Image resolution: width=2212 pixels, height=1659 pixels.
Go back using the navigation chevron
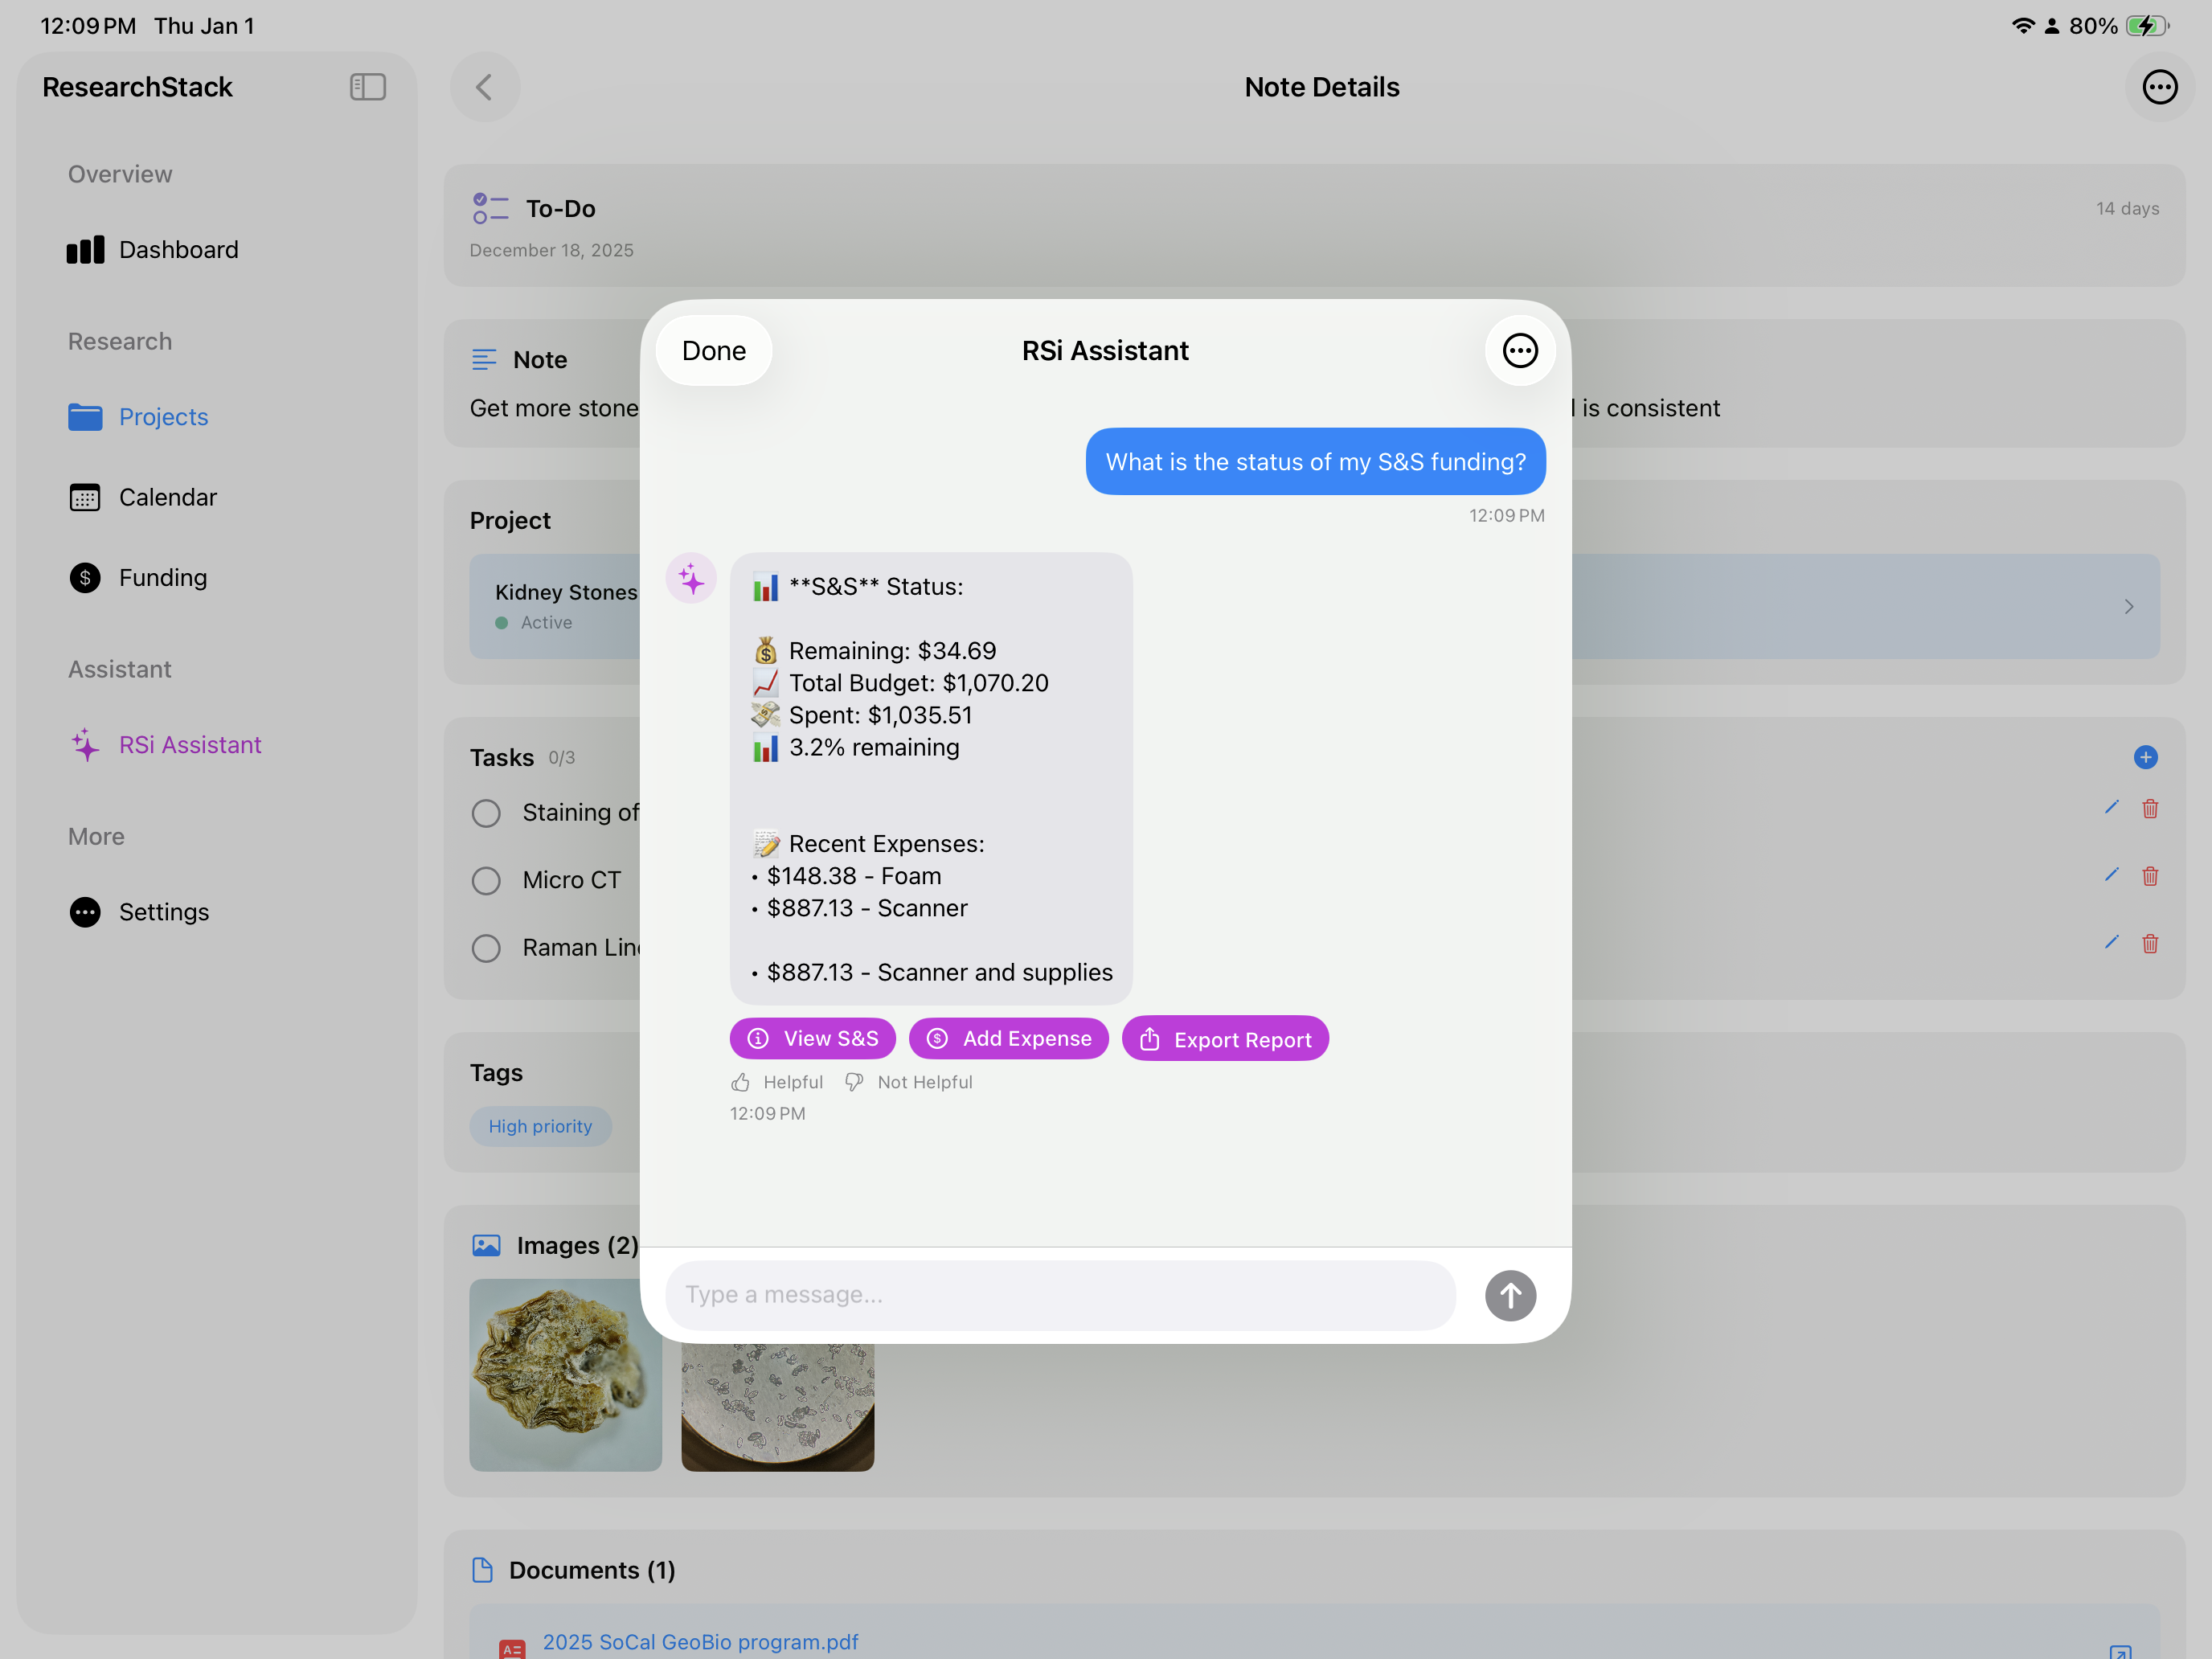tap(484, 87)
